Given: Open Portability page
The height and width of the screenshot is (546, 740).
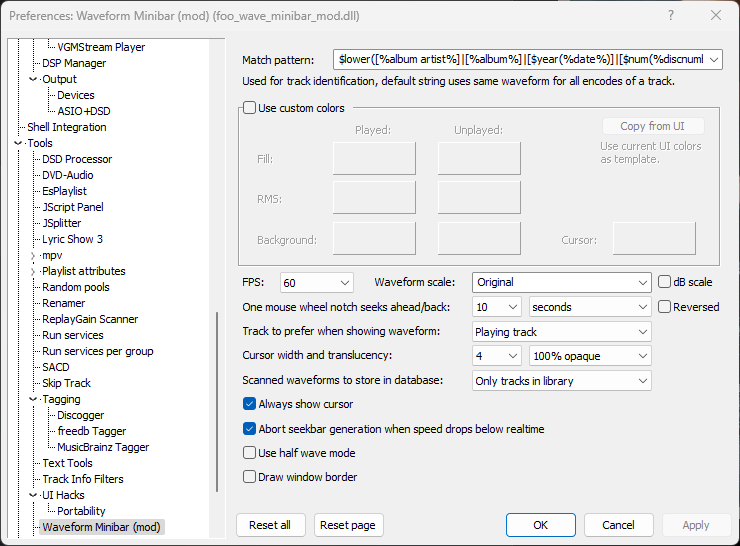Looking at the screenshot, I should [81, 511].
